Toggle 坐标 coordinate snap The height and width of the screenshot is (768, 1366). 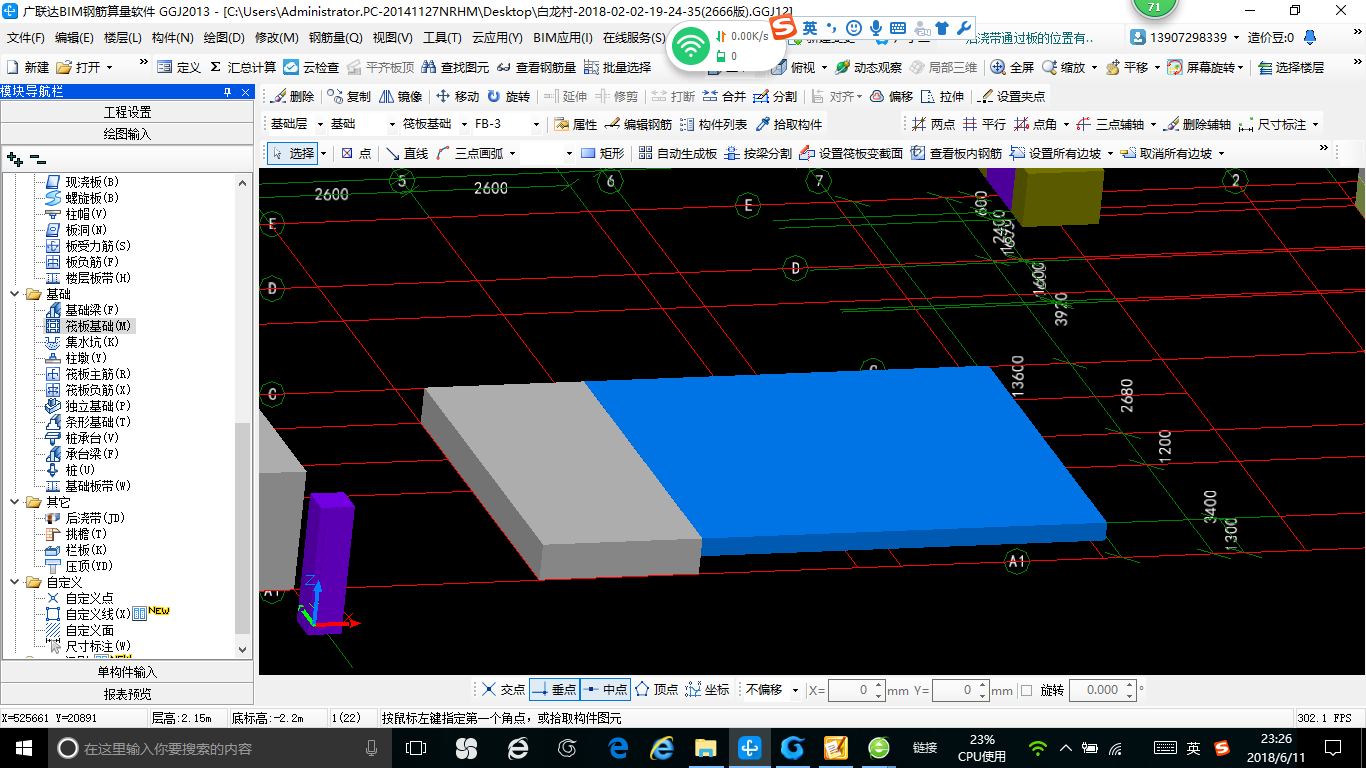pyautogui.click(x=707, y=689)
